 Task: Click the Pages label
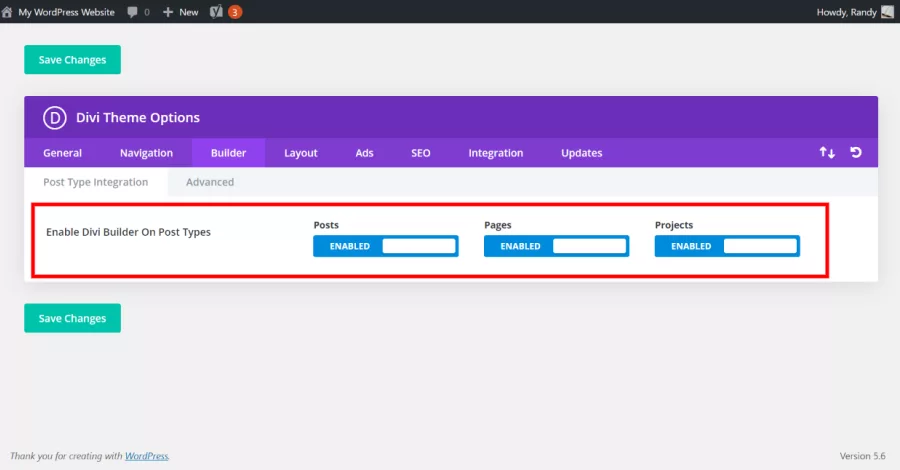pyautogui.click(x=498, y=225)
